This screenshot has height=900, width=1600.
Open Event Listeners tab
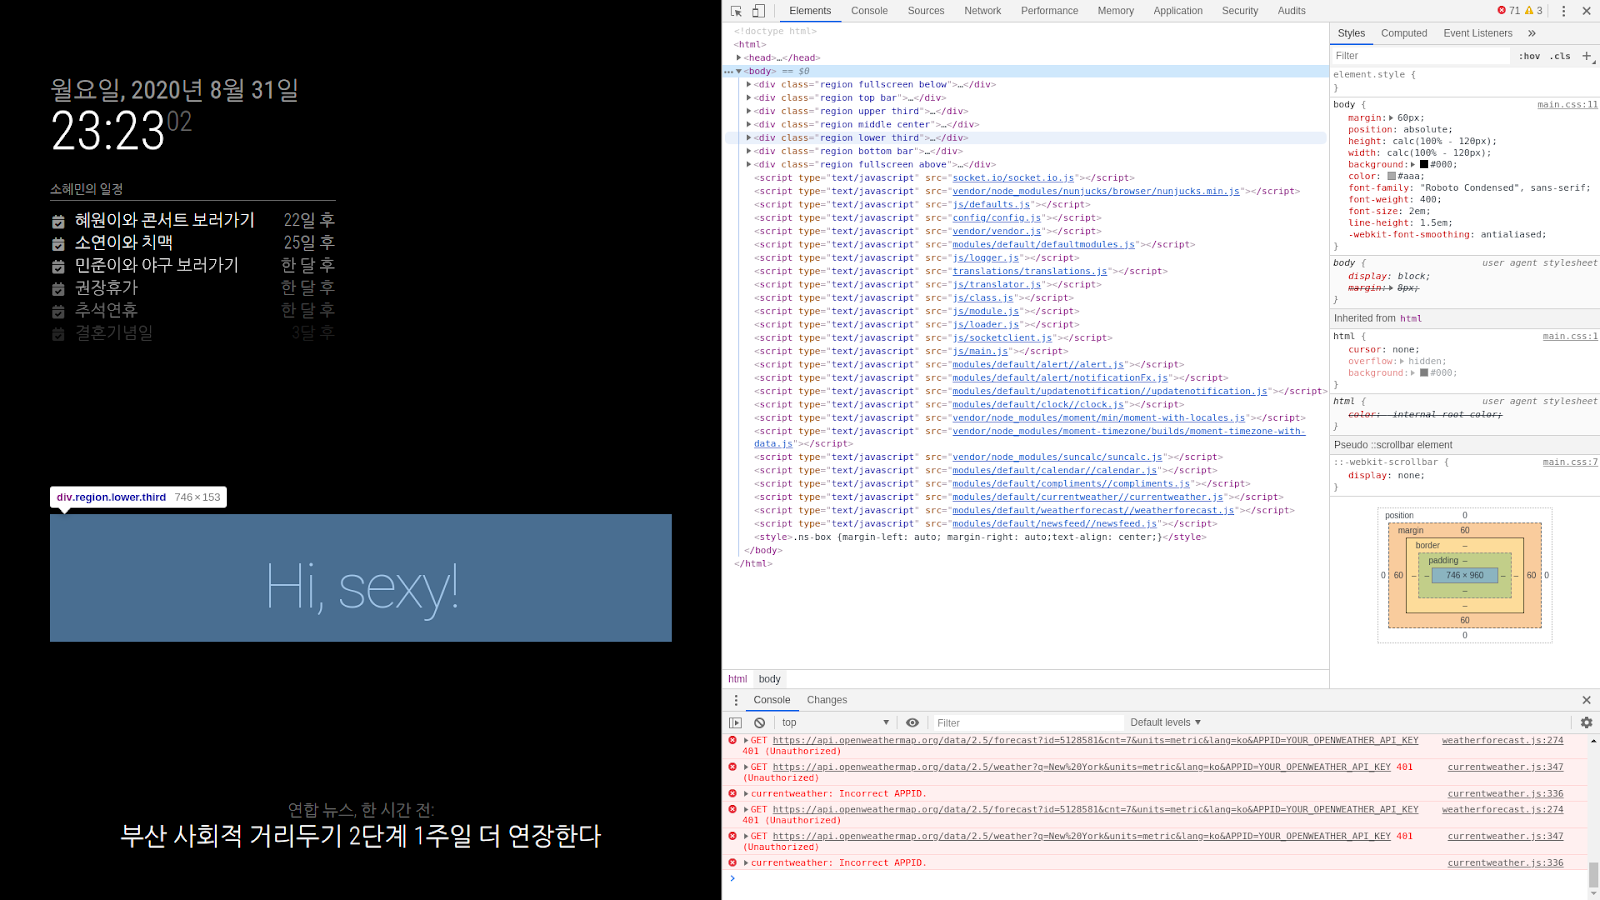pos(1477,33)
